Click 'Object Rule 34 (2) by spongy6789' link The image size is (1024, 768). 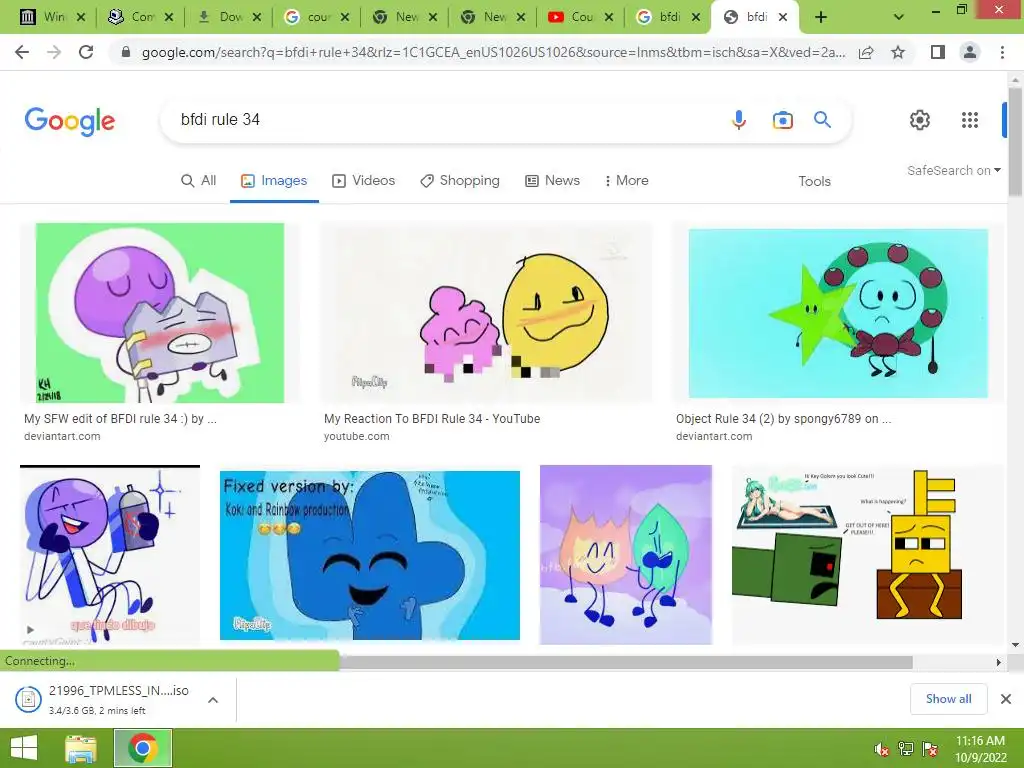[784, 419]
